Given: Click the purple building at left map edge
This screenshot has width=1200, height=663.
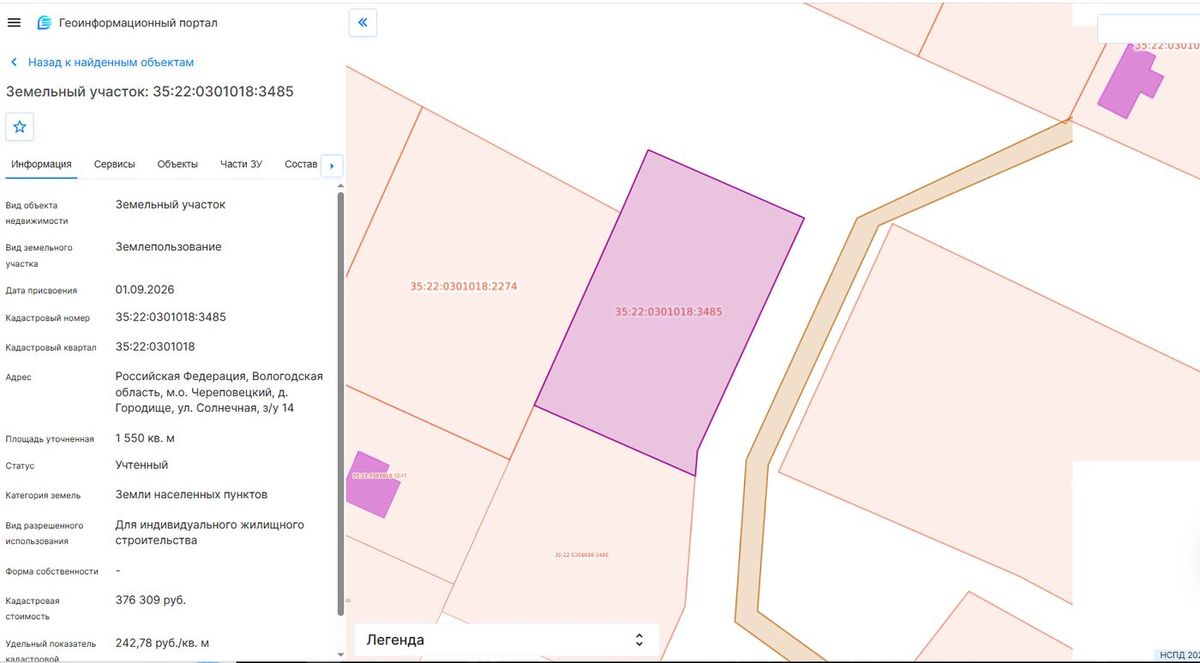Looking at the screenshot, I should tap(372, 483).
